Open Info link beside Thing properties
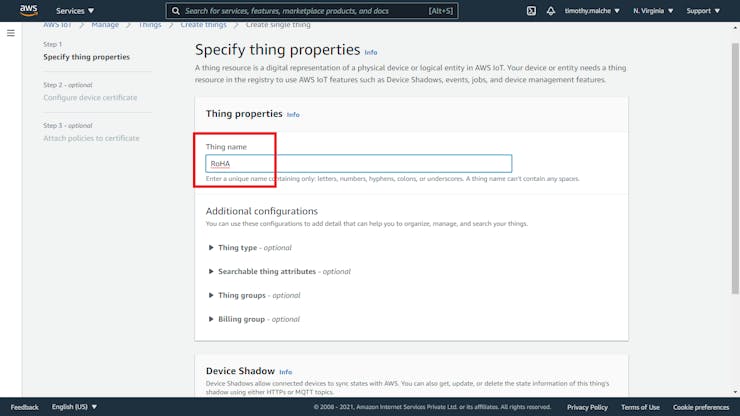 click(x=293, y=115)
